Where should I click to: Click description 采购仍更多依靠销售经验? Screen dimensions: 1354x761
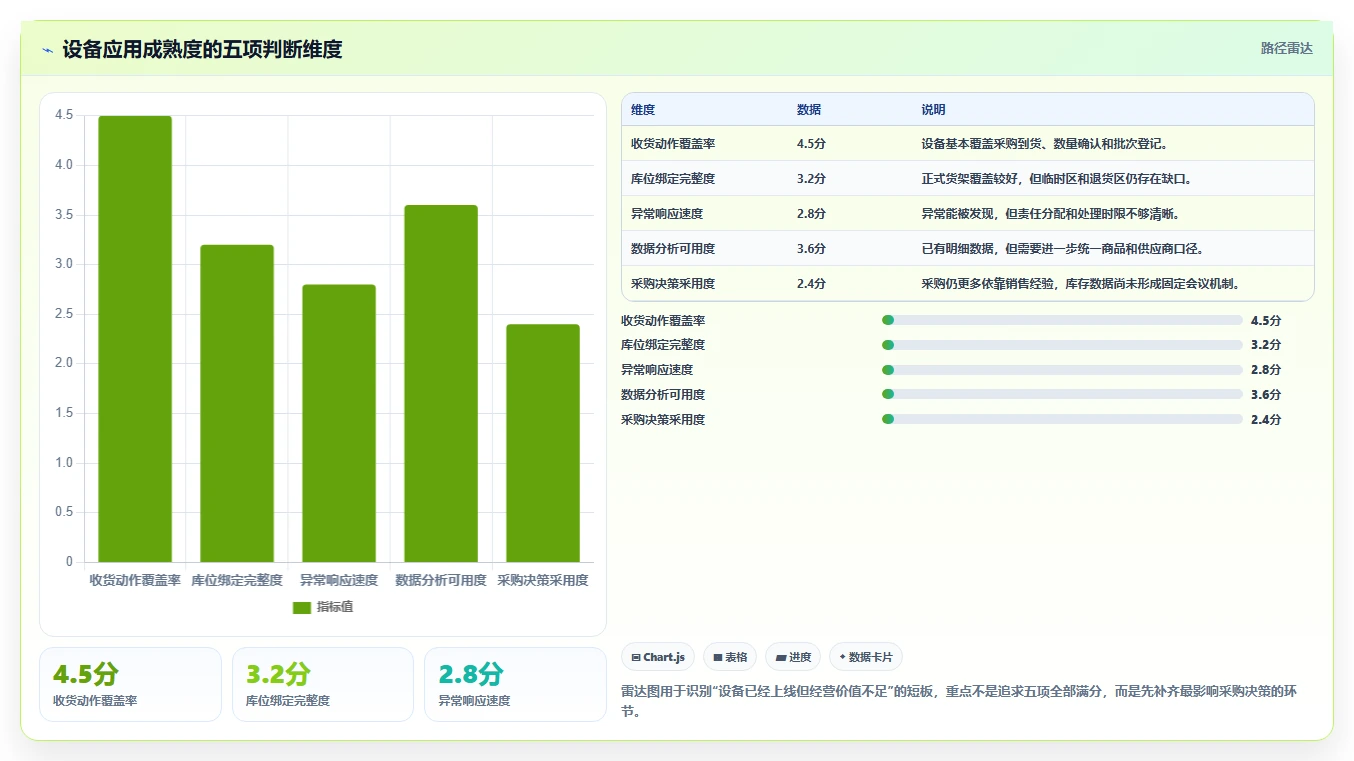pyautogui.click(x=1082, y=284)
